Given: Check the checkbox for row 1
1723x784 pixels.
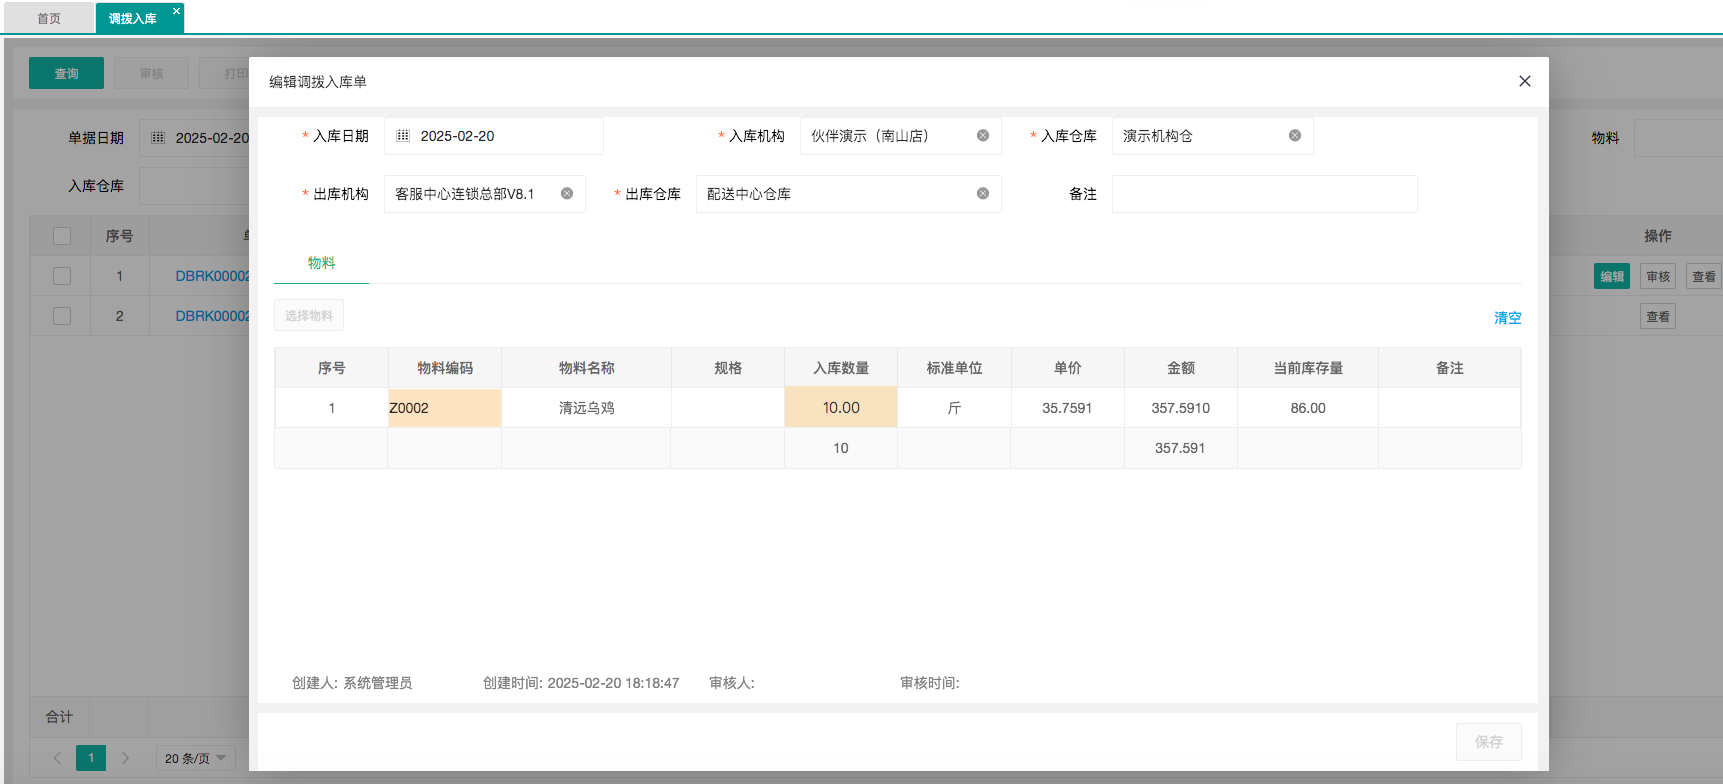Looking at the screenshot, I should point(62,276).
